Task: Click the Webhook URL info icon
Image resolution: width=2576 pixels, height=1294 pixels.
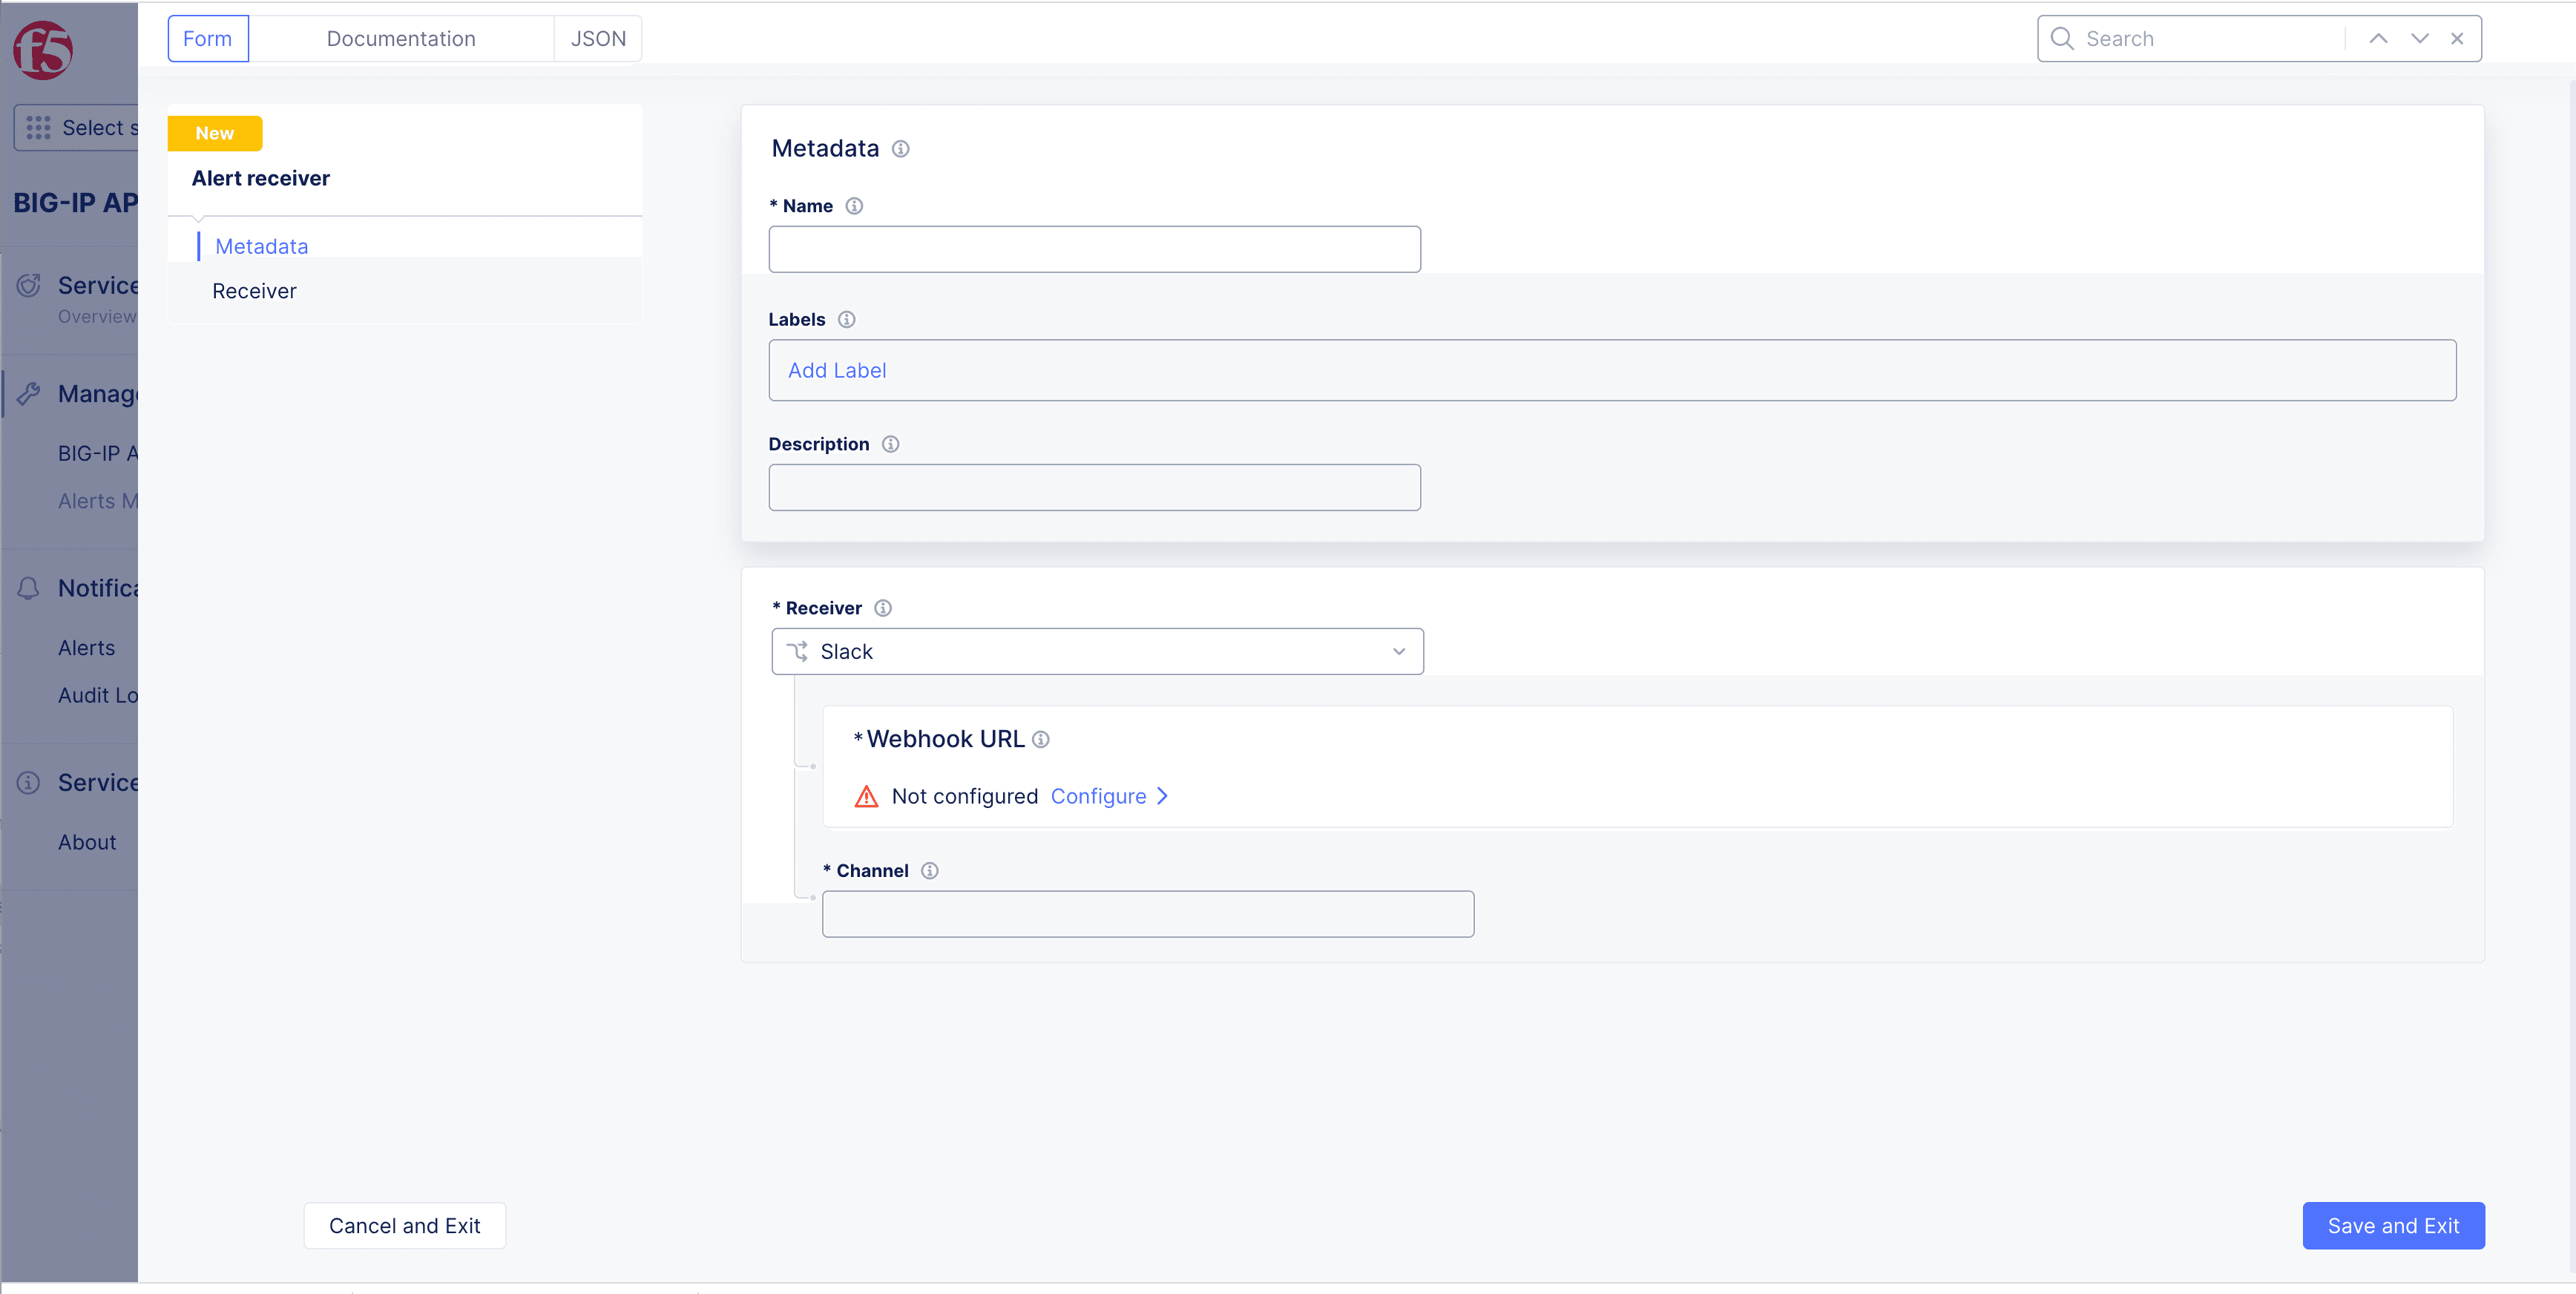Action: 1040,739
